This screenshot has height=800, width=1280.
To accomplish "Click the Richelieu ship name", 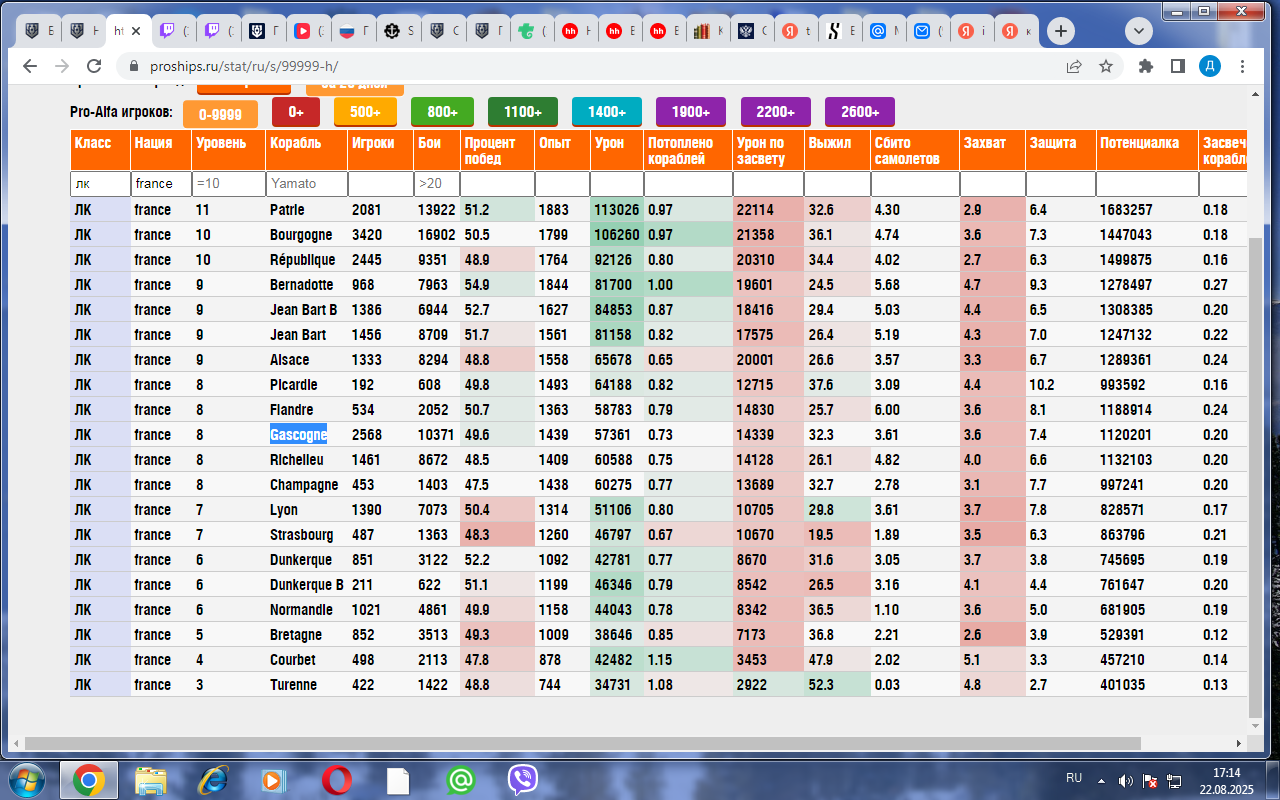I will 297,460.
